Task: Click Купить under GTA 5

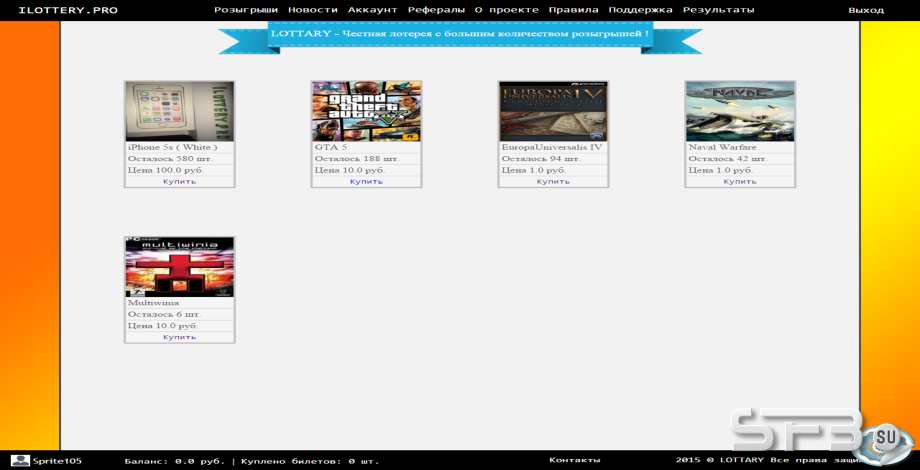Action: coord(366,181)
